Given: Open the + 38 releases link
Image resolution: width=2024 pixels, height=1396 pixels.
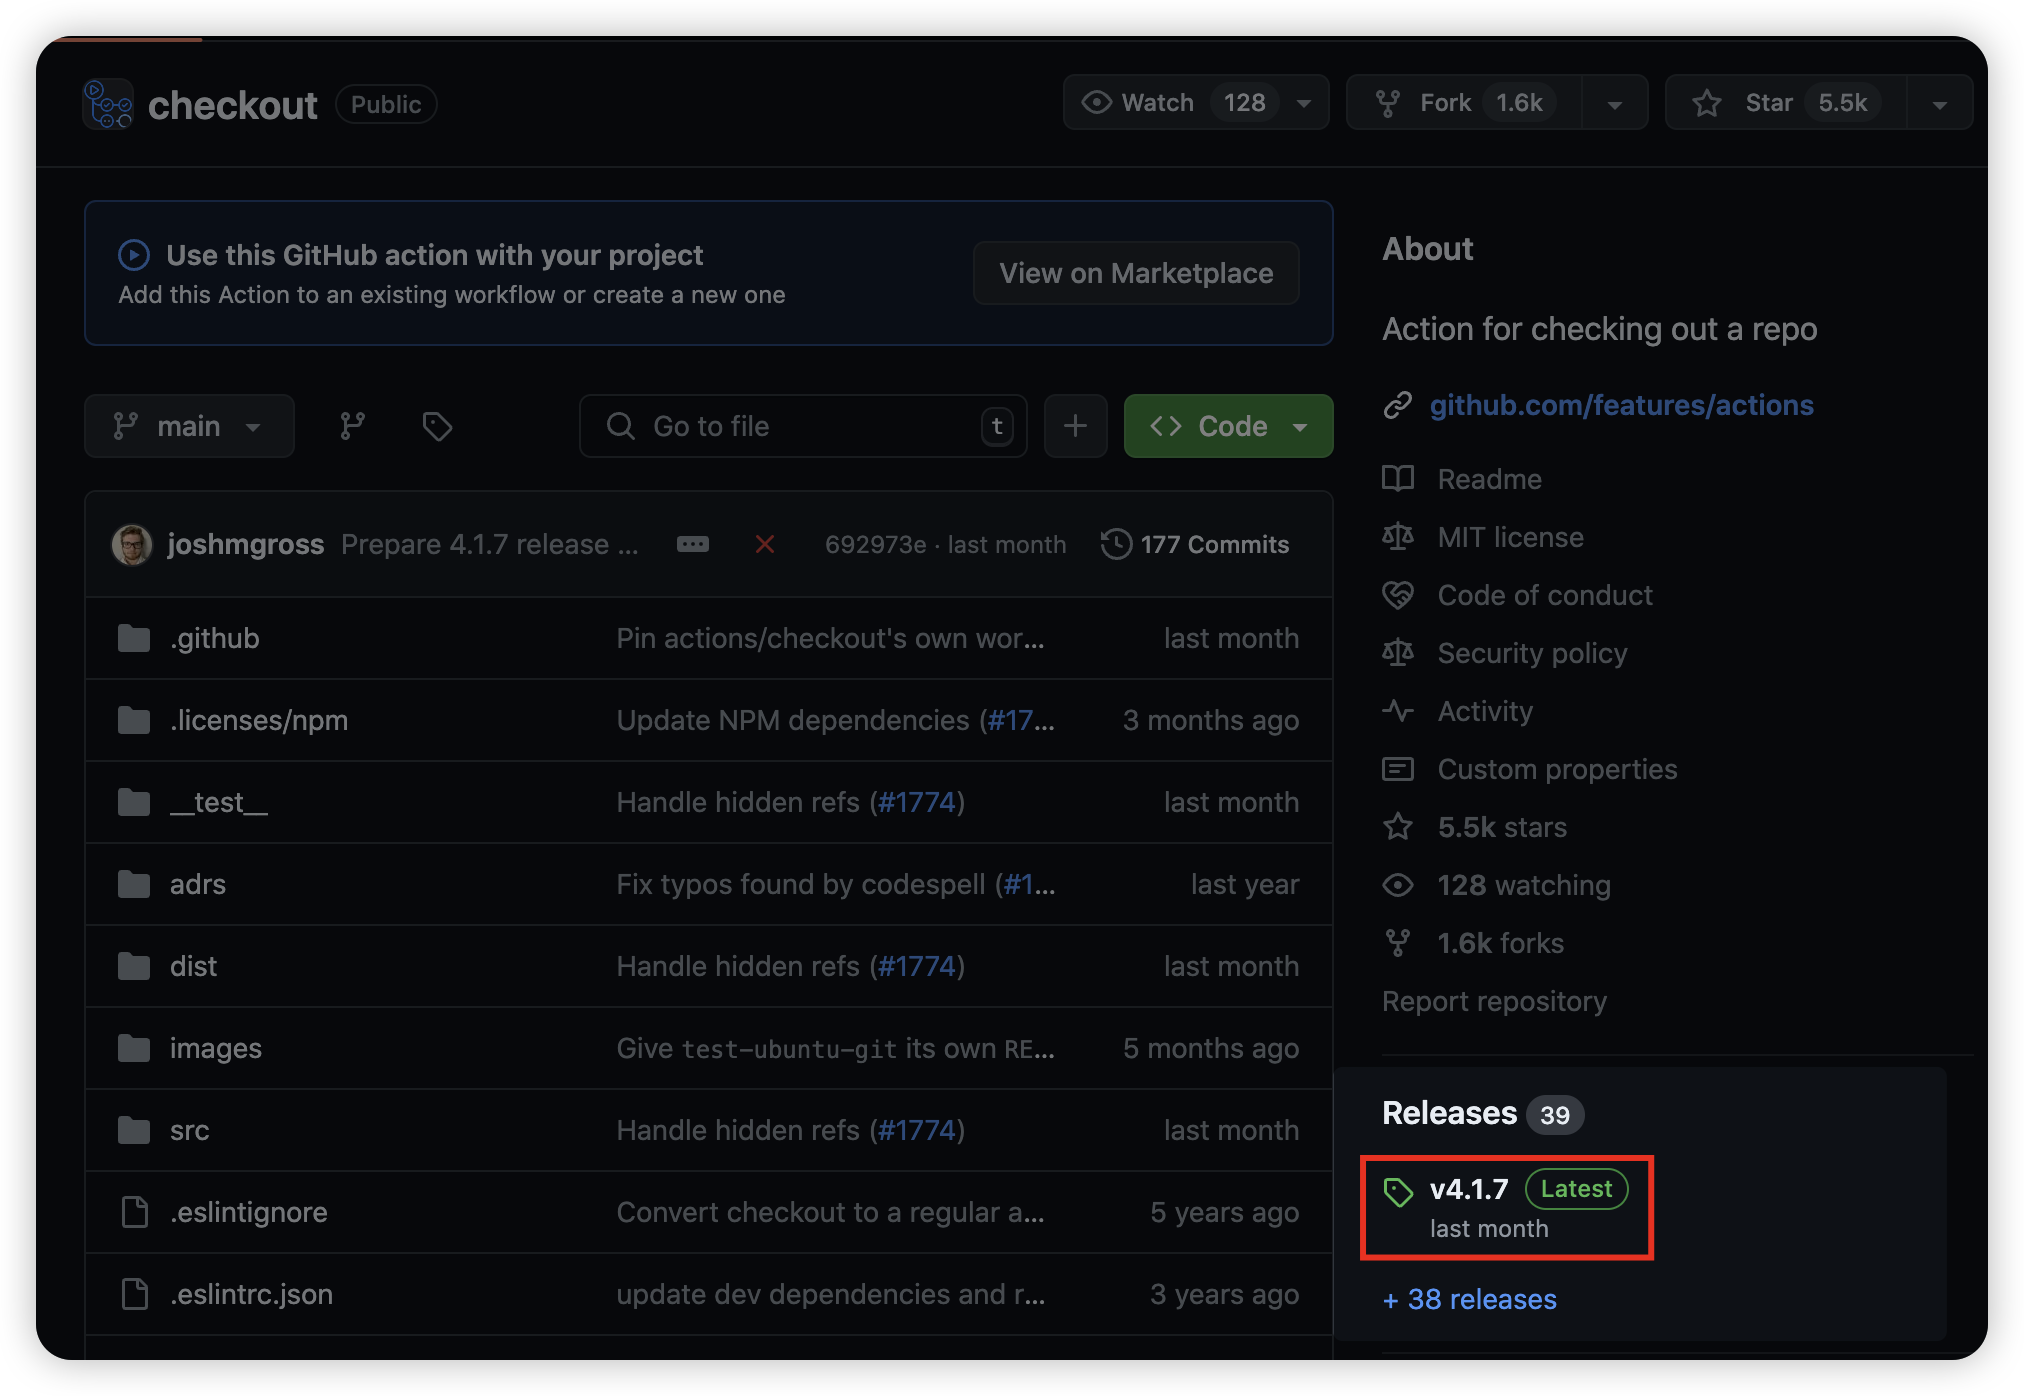Looking at the screenshot, I should [1469, 1299].
